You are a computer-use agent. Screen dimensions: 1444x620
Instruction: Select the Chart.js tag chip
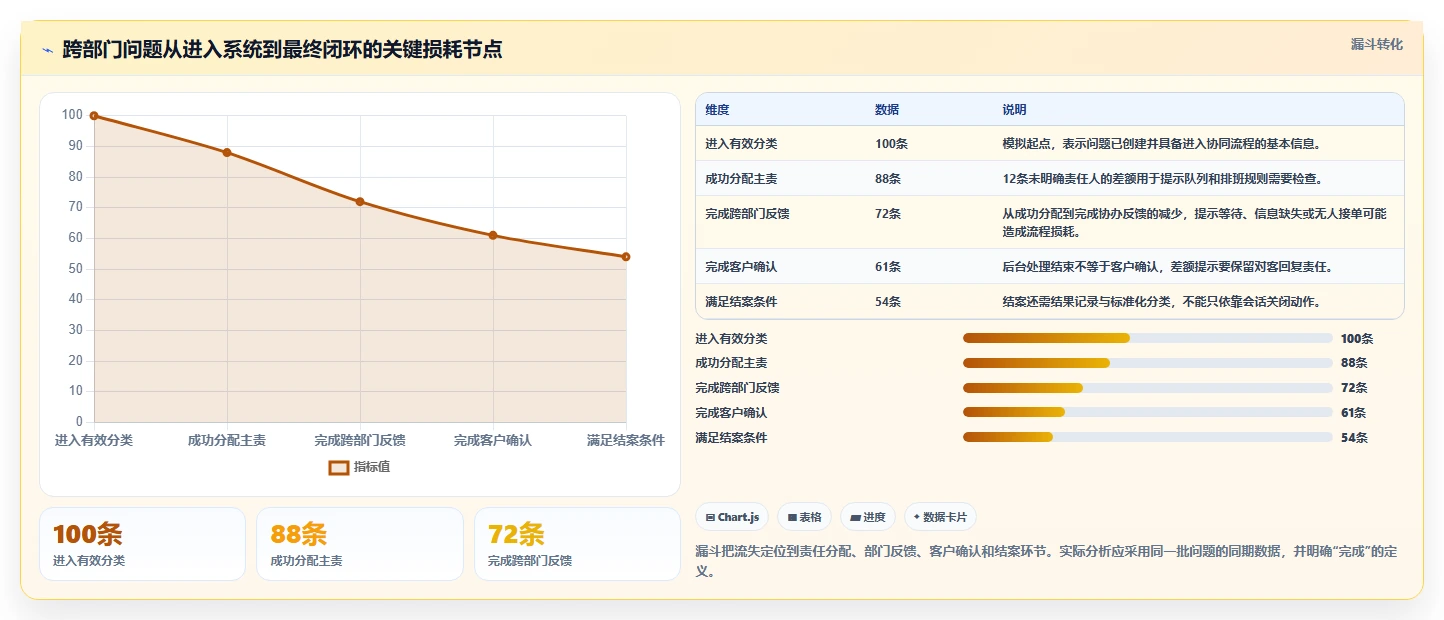pyautogui.click(x=732, y=517)
